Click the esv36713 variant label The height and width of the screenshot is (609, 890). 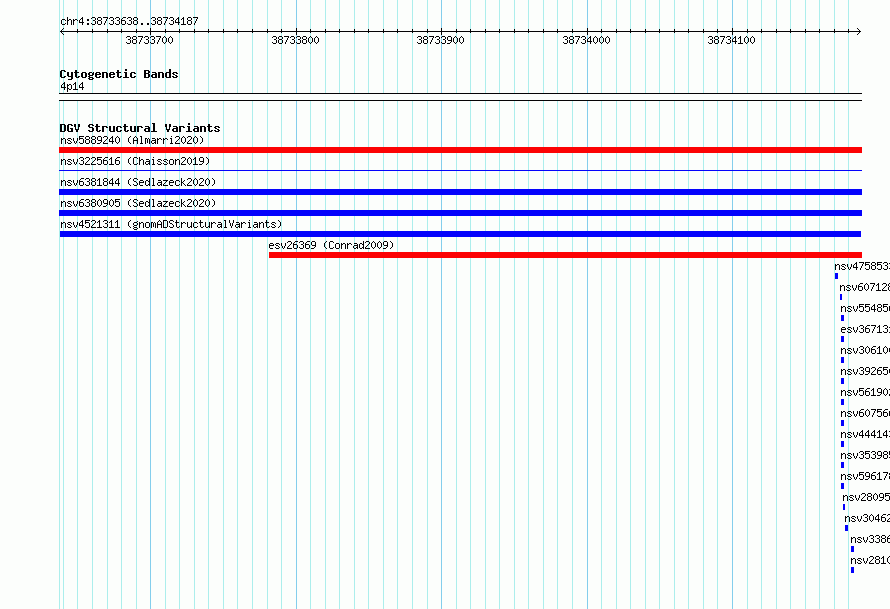pyautogui.click(x=865, y=329)
